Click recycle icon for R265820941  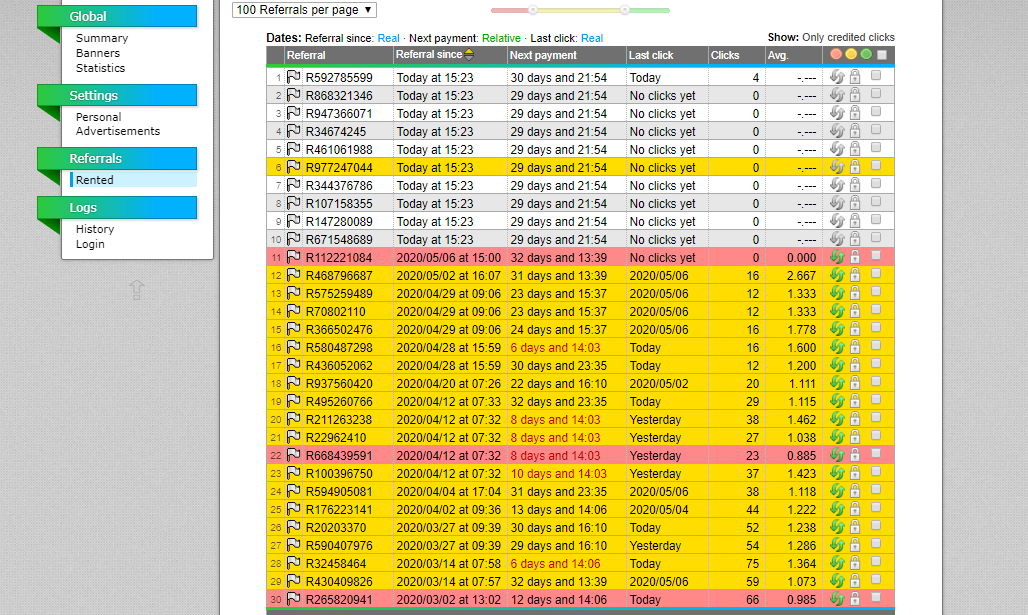click(x=837, y=599)
